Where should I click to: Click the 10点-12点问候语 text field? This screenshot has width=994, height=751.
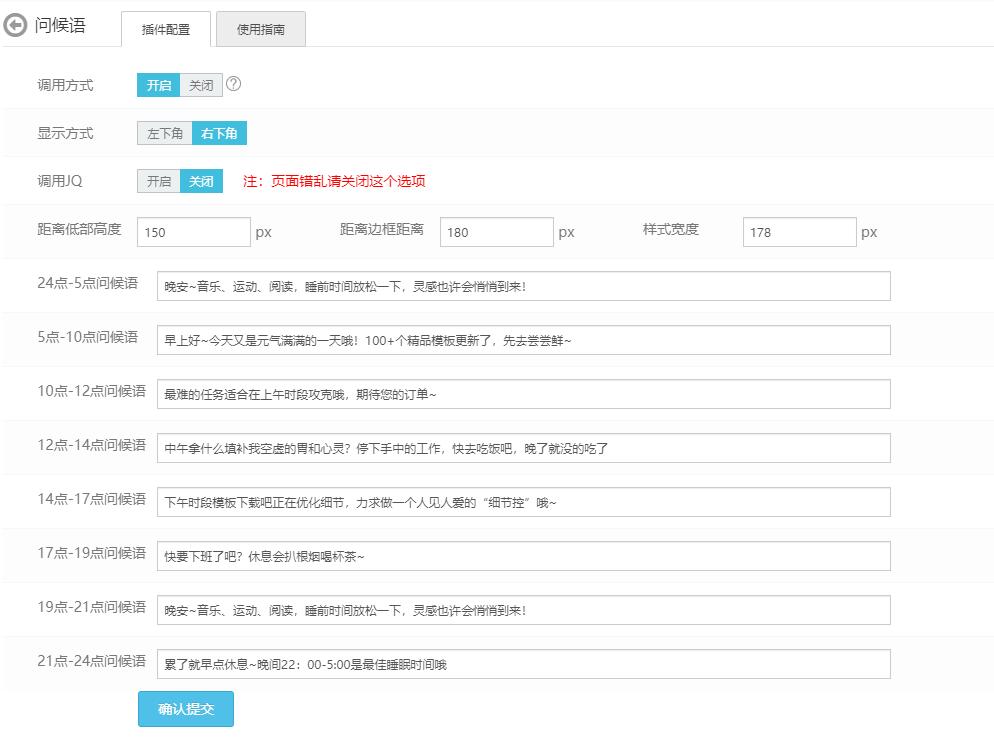523,394
